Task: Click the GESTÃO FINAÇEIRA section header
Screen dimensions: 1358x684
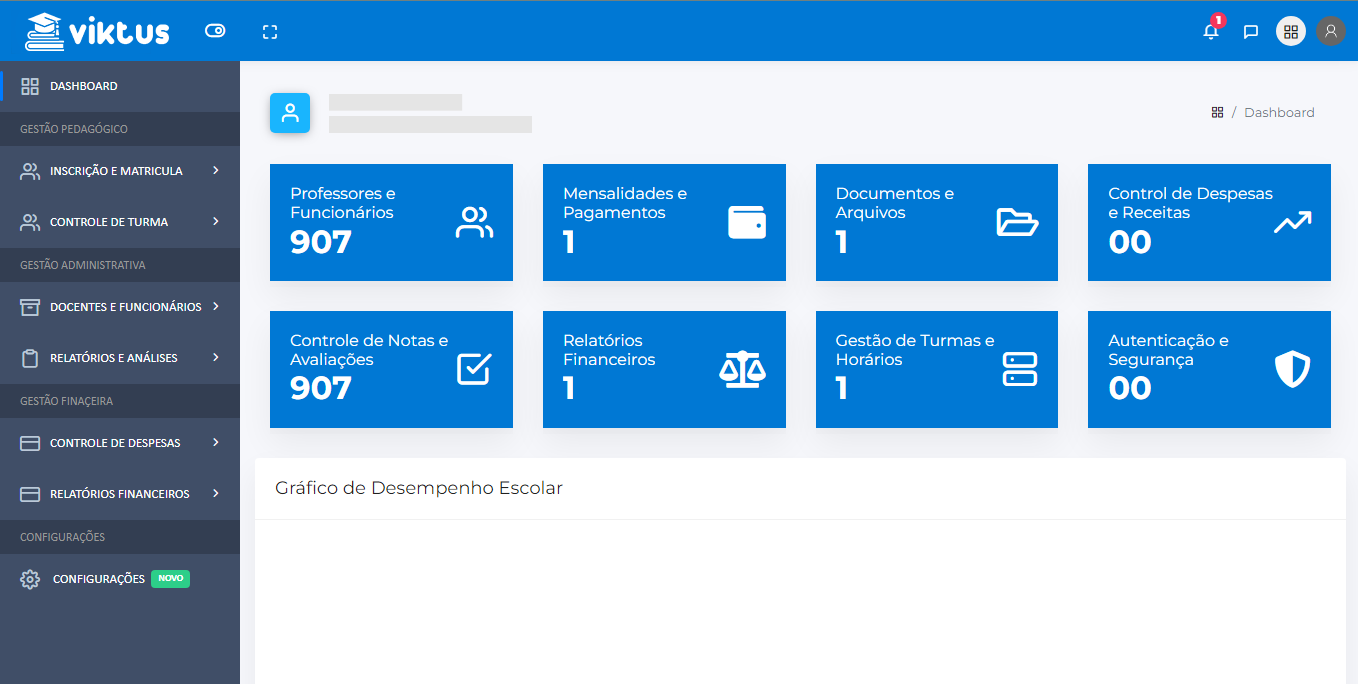Action: click(x=66, y=401)
